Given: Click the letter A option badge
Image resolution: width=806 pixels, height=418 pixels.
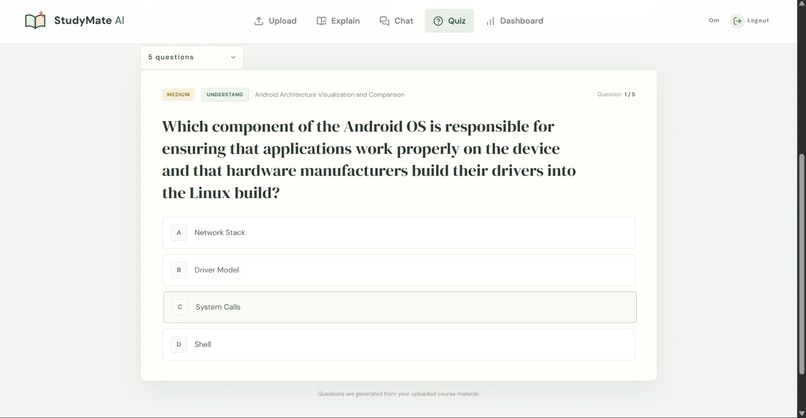Looking at the screenshot, I should click(178, 232).
